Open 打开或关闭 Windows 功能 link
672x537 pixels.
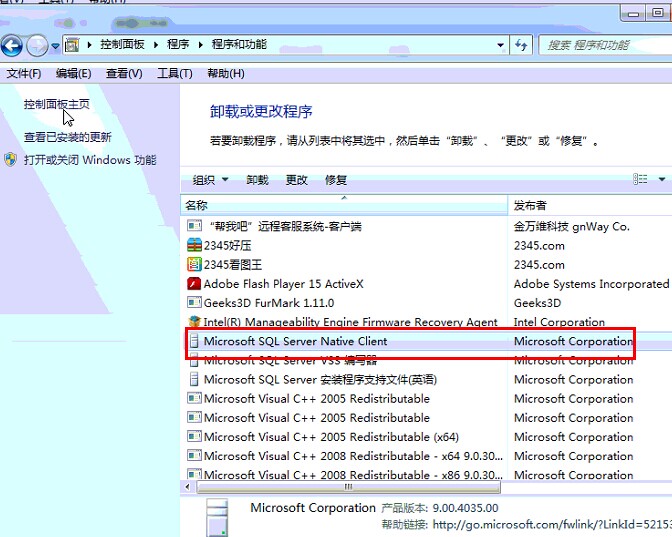click(90, 160)
